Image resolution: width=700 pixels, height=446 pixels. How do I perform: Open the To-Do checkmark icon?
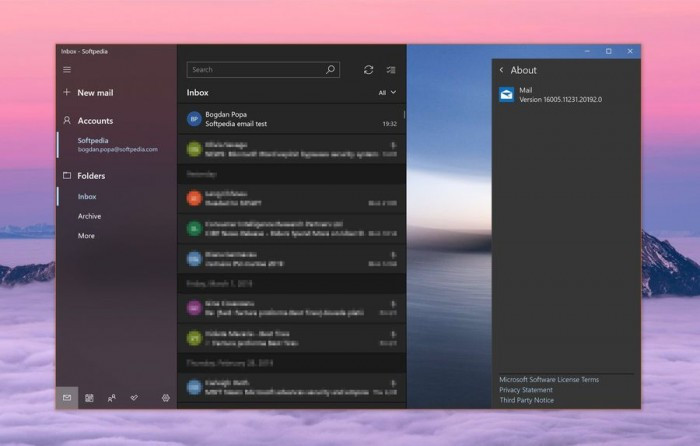(x=134, y=397)
